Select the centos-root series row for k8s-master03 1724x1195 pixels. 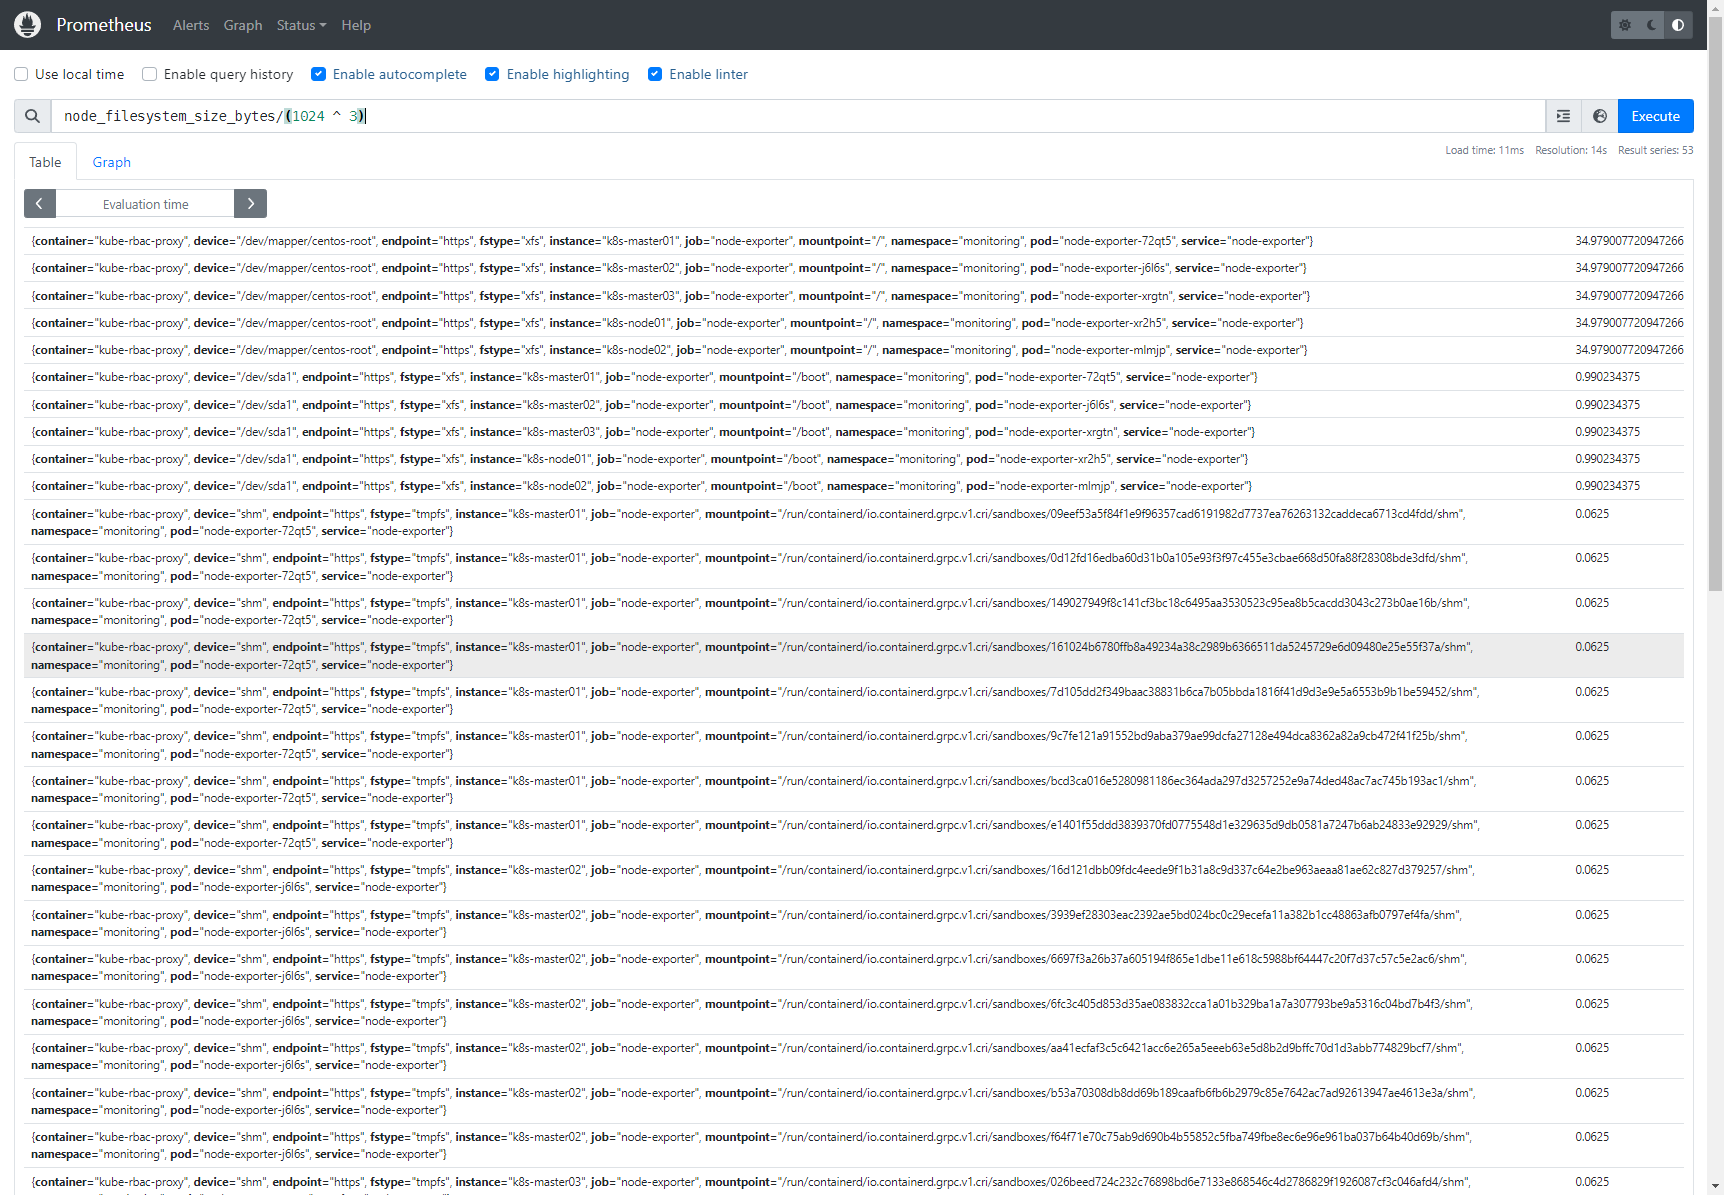point(854,296)
